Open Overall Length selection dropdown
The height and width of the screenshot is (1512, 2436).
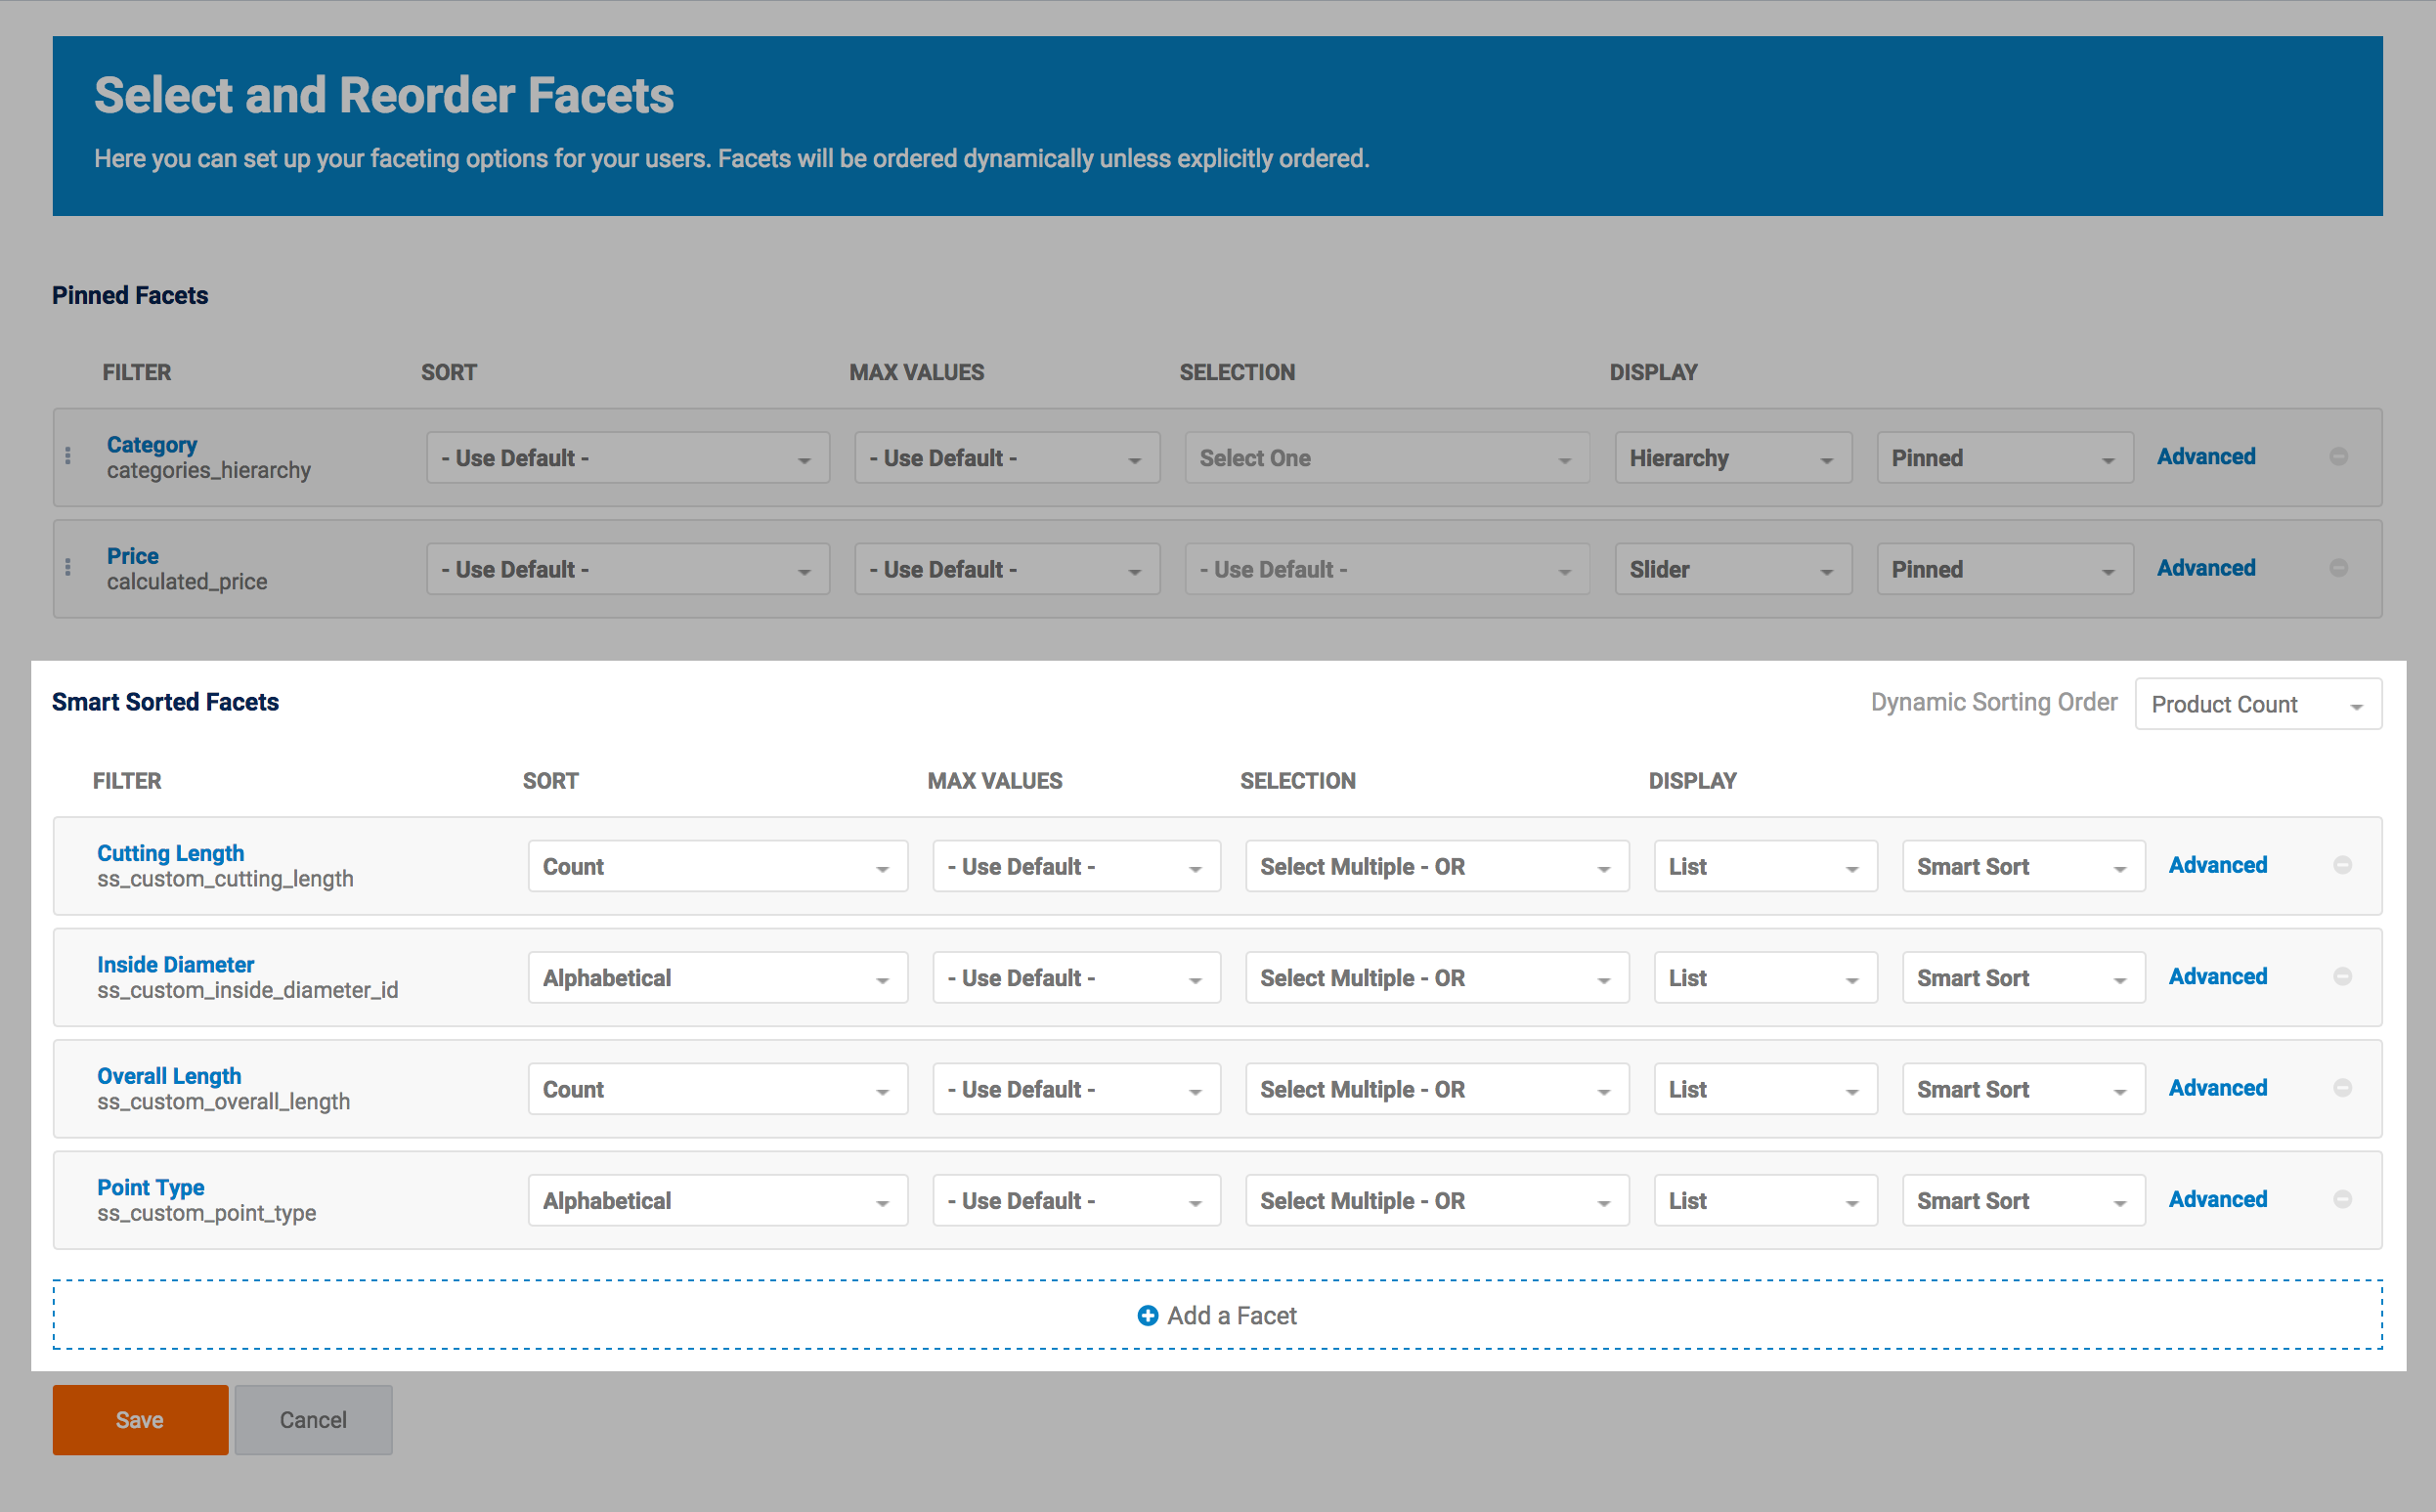(x=1436, y=1089)
